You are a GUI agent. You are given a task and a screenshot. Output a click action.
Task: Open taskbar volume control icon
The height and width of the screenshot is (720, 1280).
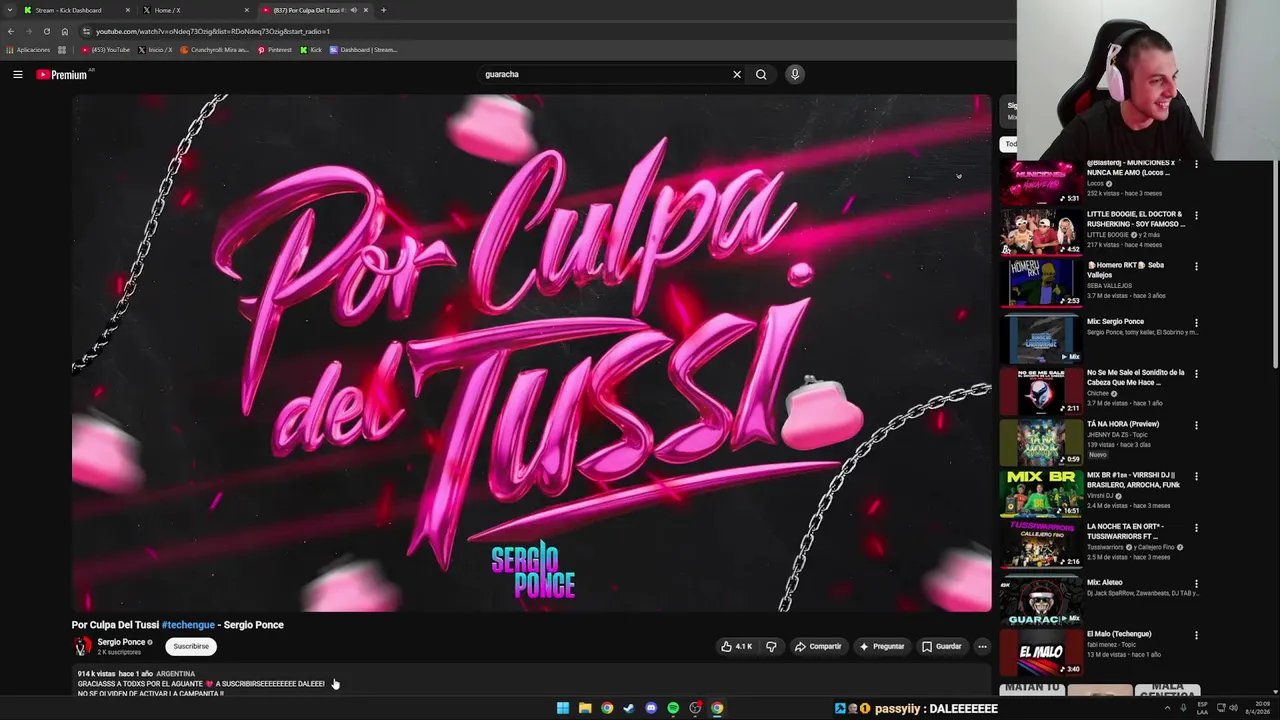(x=1235, y=708)
